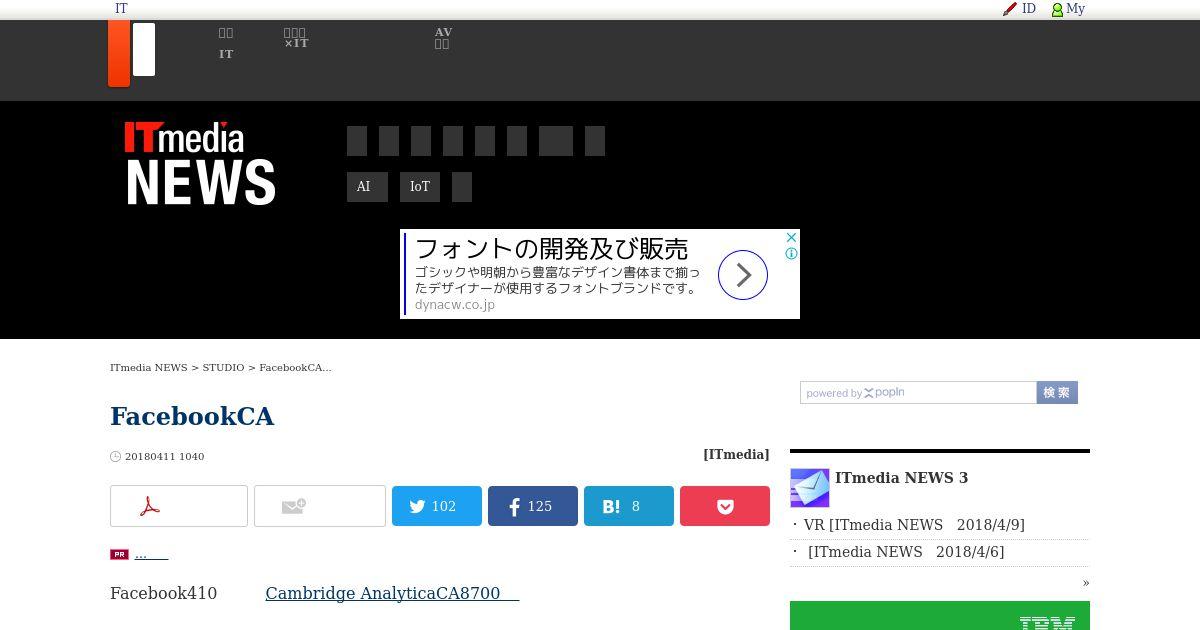1200x630 pixels.
Task: Click the » more link in the sidebar
Action: click(x=1086, y=583)
